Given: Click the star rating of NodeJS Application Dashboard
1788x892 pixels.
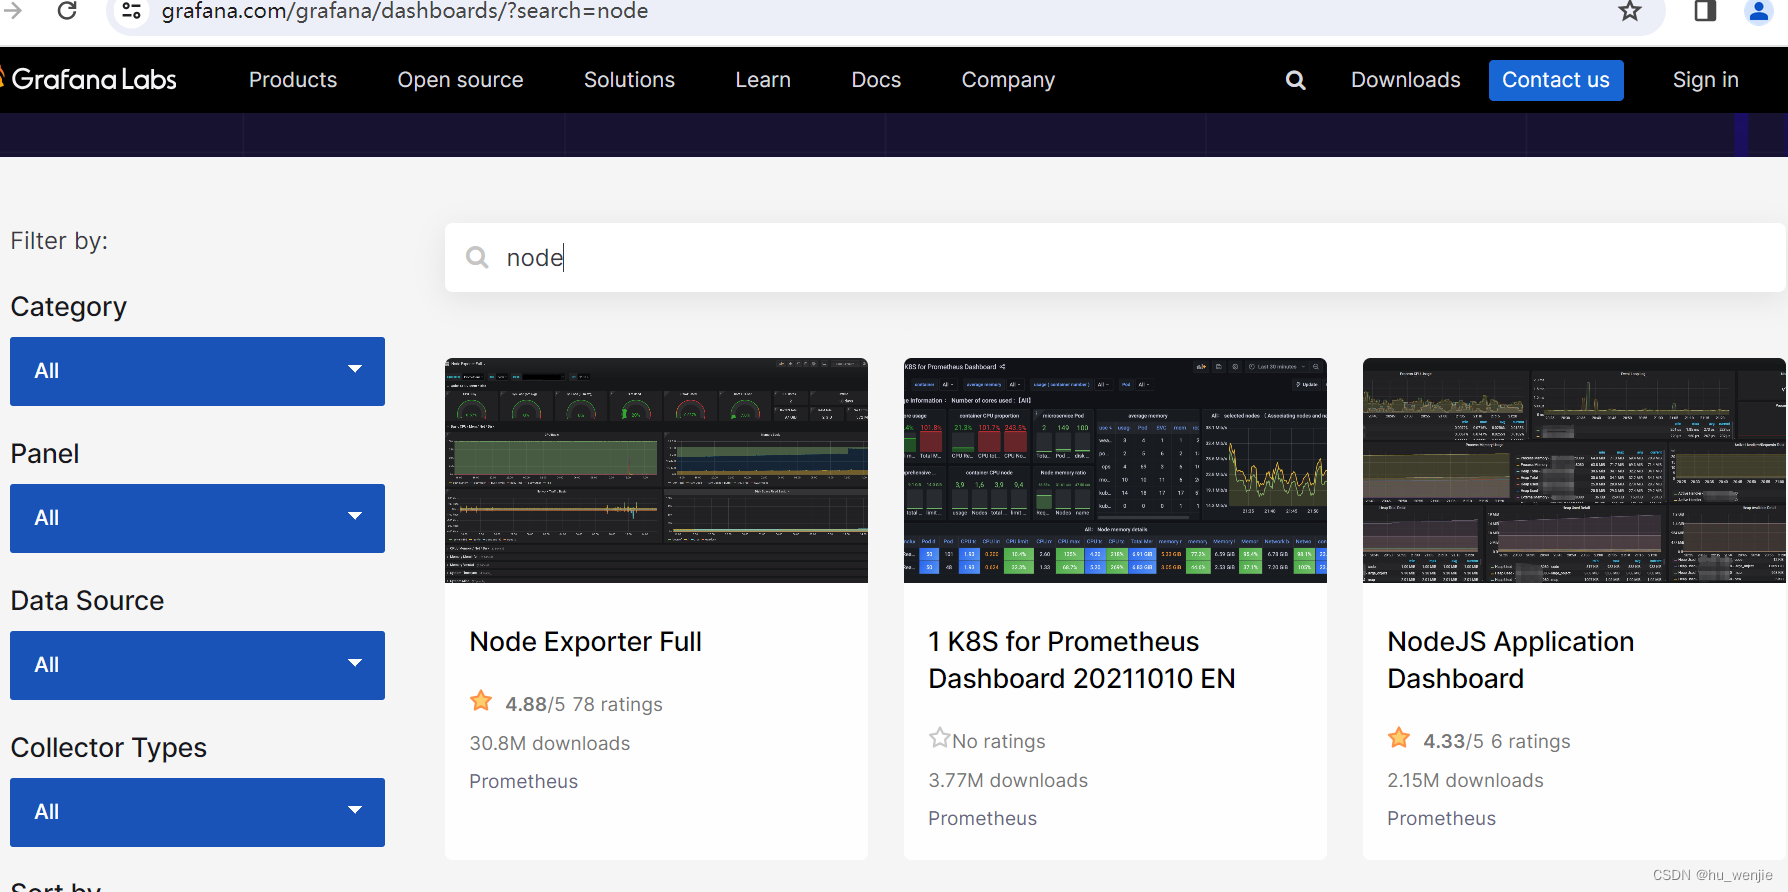Looking at the screenshot, I should [x=1399, y=738].
